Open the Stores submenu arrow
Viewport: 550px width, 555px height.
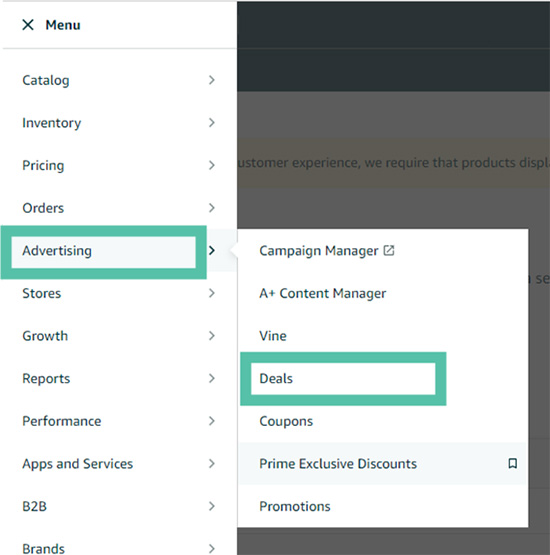point(212,293)
